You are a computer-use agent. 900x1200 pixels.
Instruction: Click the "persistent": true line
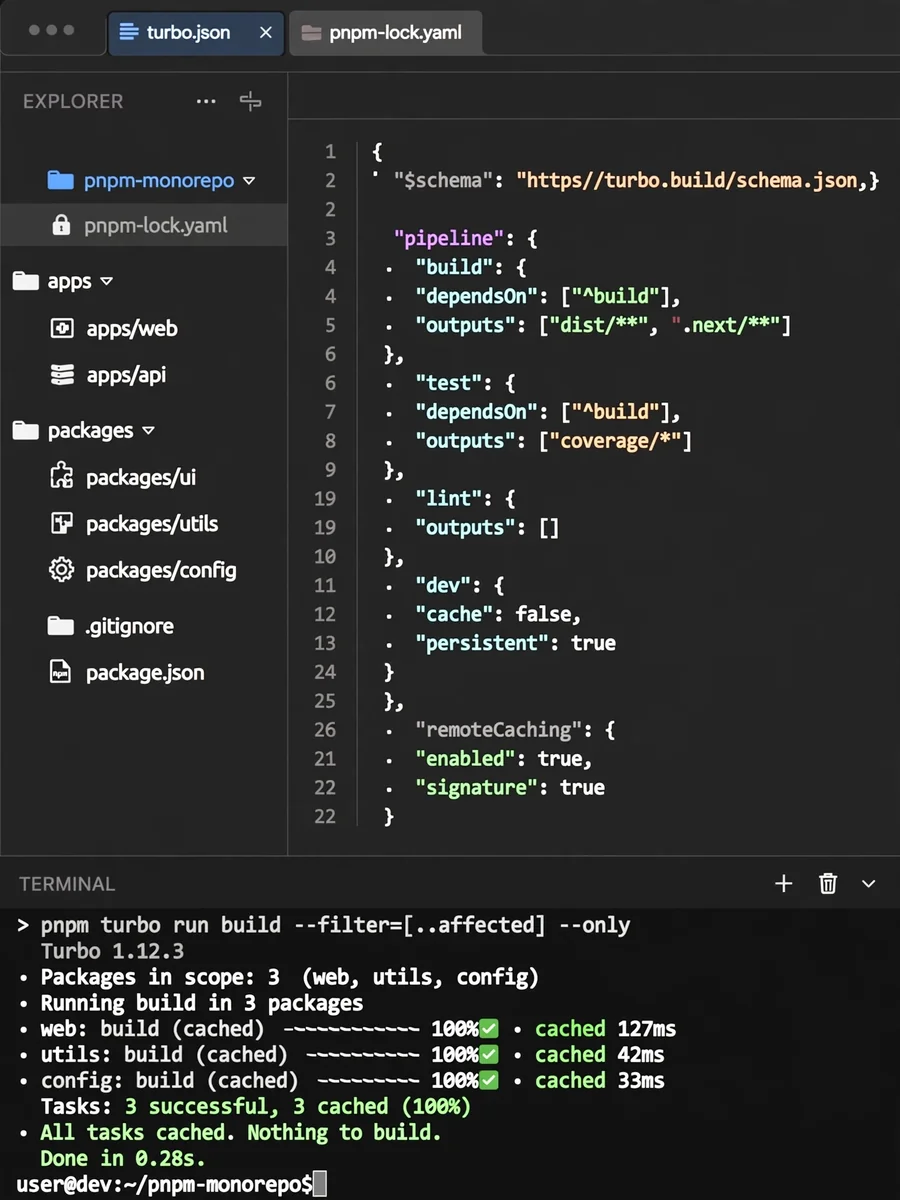pos(515,643)
